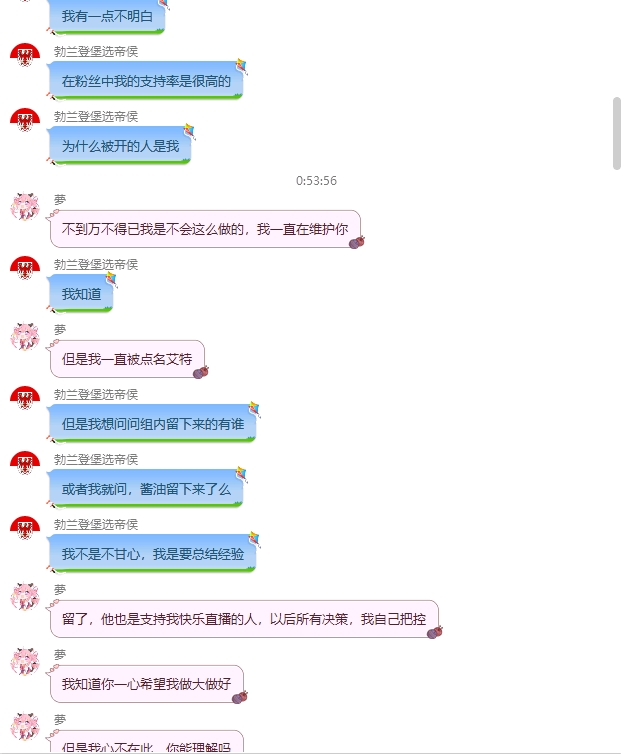Click the red eagle avatar beside '在粉丝中我的支持率是很高的'
This screenshot has height=754, width=621.
click(x=25, y=55)
